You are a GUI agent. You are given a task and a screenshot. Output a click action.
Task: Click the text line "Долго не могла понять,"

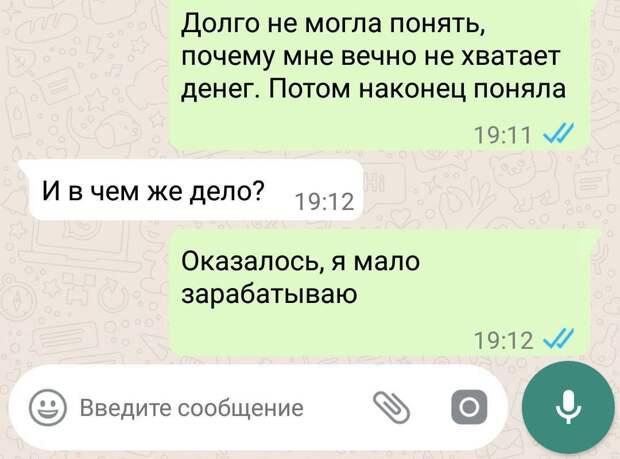(x=333, y=25)
